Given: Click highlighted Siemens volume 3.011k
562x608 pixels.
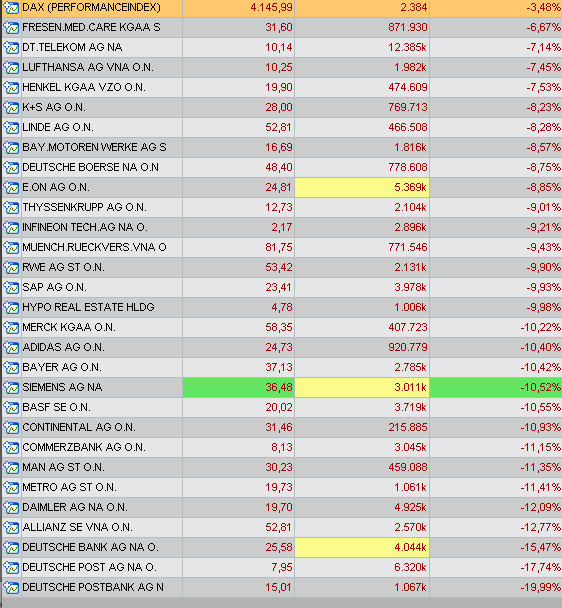Looking at the screenshot, I should coord(362,387).
